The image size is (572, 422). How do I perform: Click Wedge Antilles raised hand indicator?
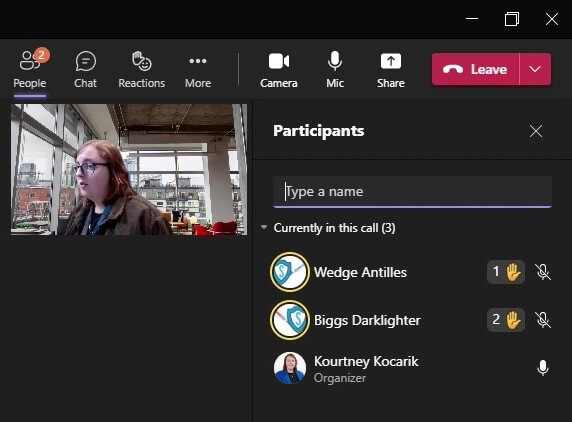[x=506, y=272]
